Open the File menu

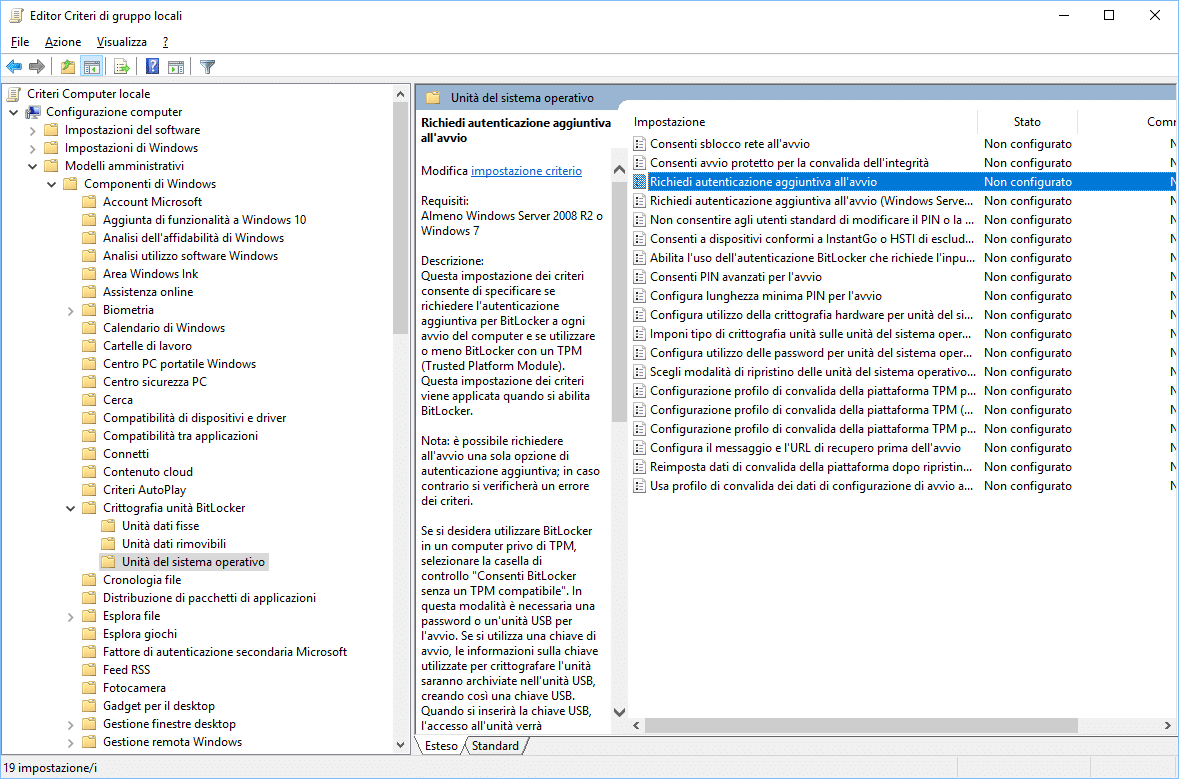pyautogui.click(x=20, y=42)
